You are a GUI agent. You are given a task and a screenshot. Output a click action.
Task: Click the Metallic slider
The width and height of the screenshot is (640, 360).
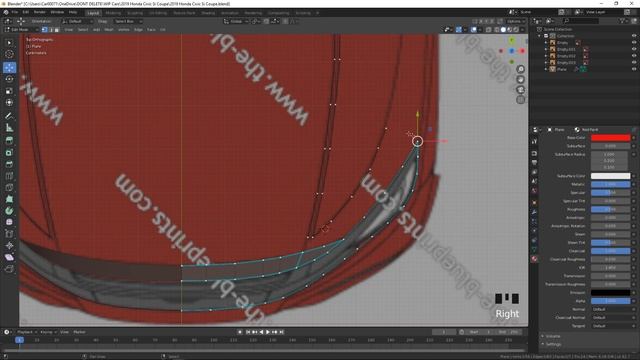click(611, 184)
